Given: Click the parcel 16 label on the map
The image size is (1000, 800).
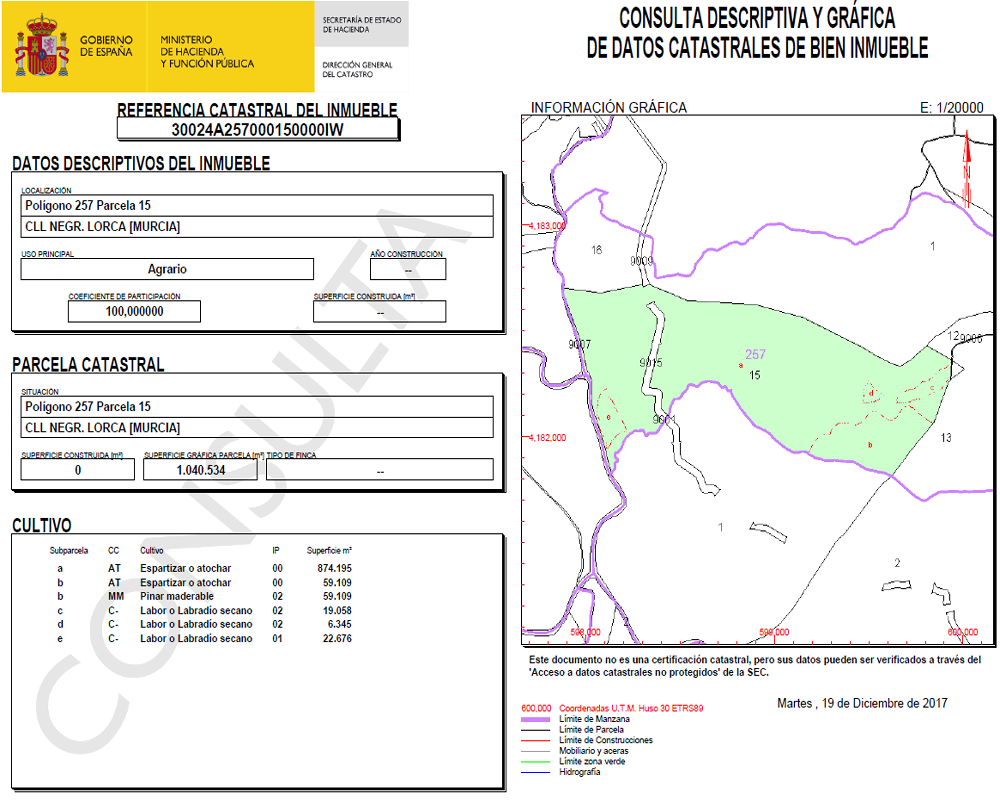Looking at the screenshot, I should 596,250.
